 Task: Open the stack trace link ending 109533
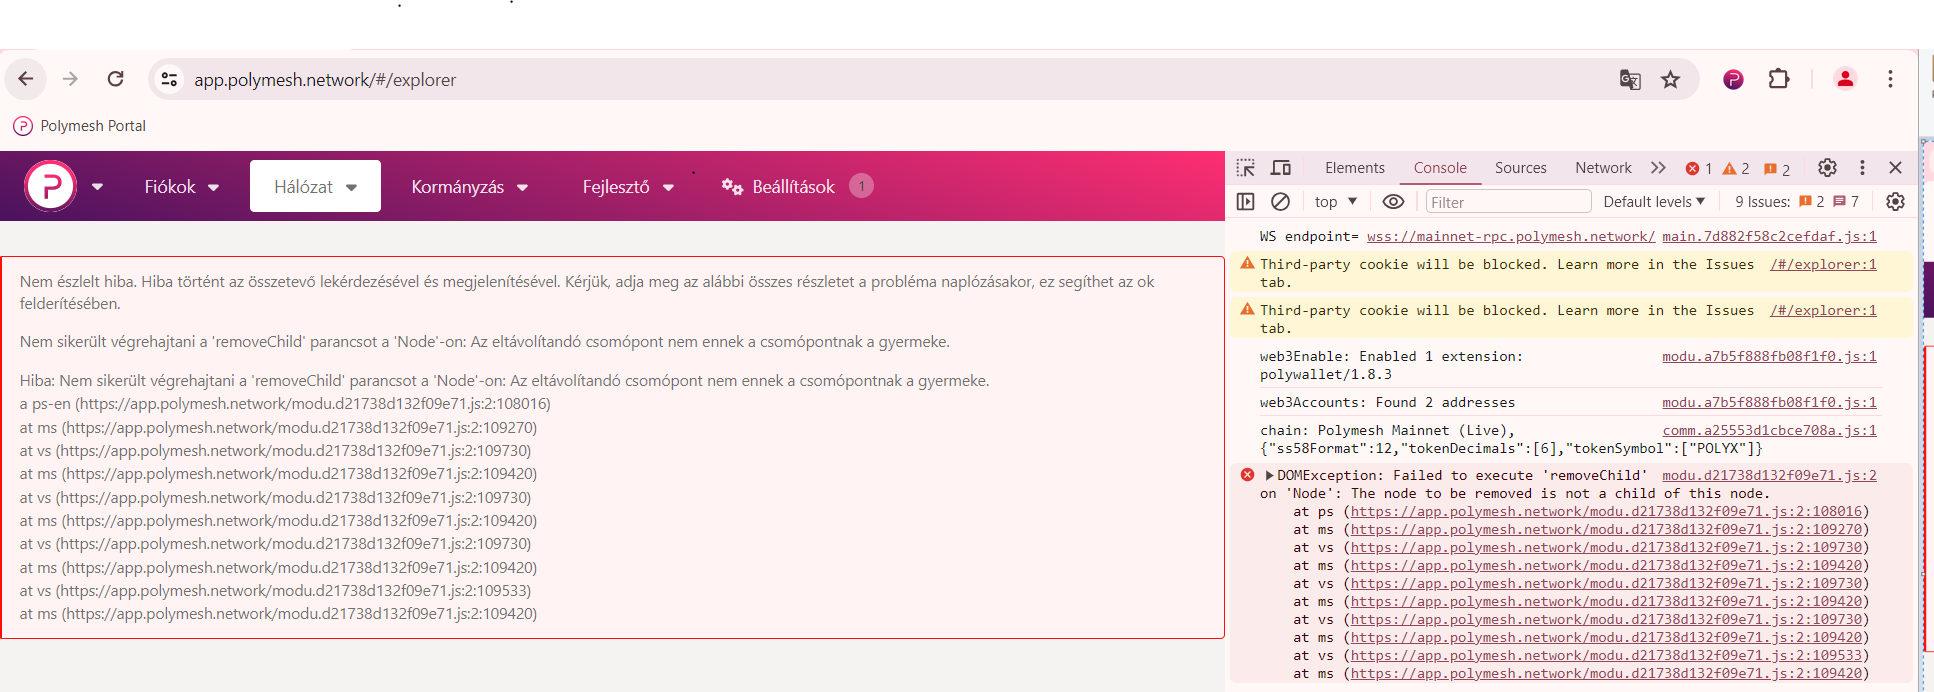coord(1606,656)
